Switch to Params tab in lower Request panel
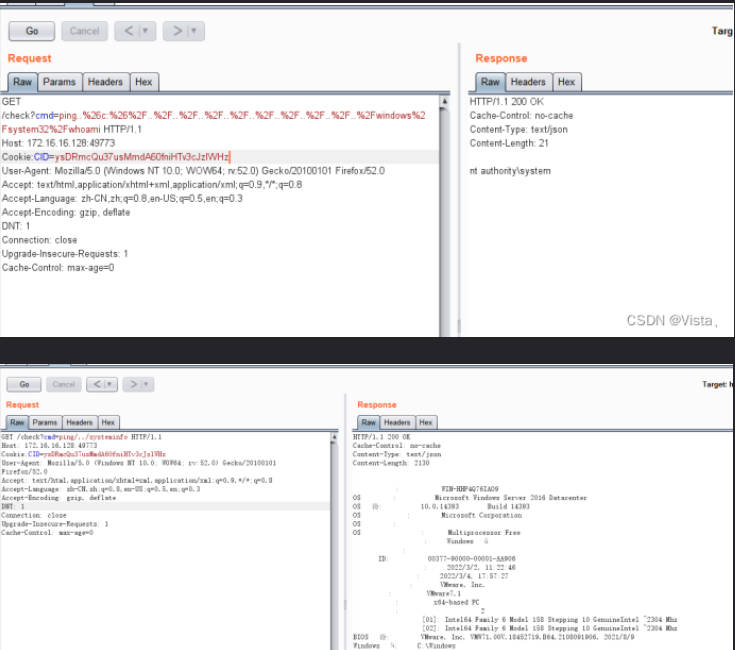This screenshot has width=735, height=650. [x=45, y=422]
